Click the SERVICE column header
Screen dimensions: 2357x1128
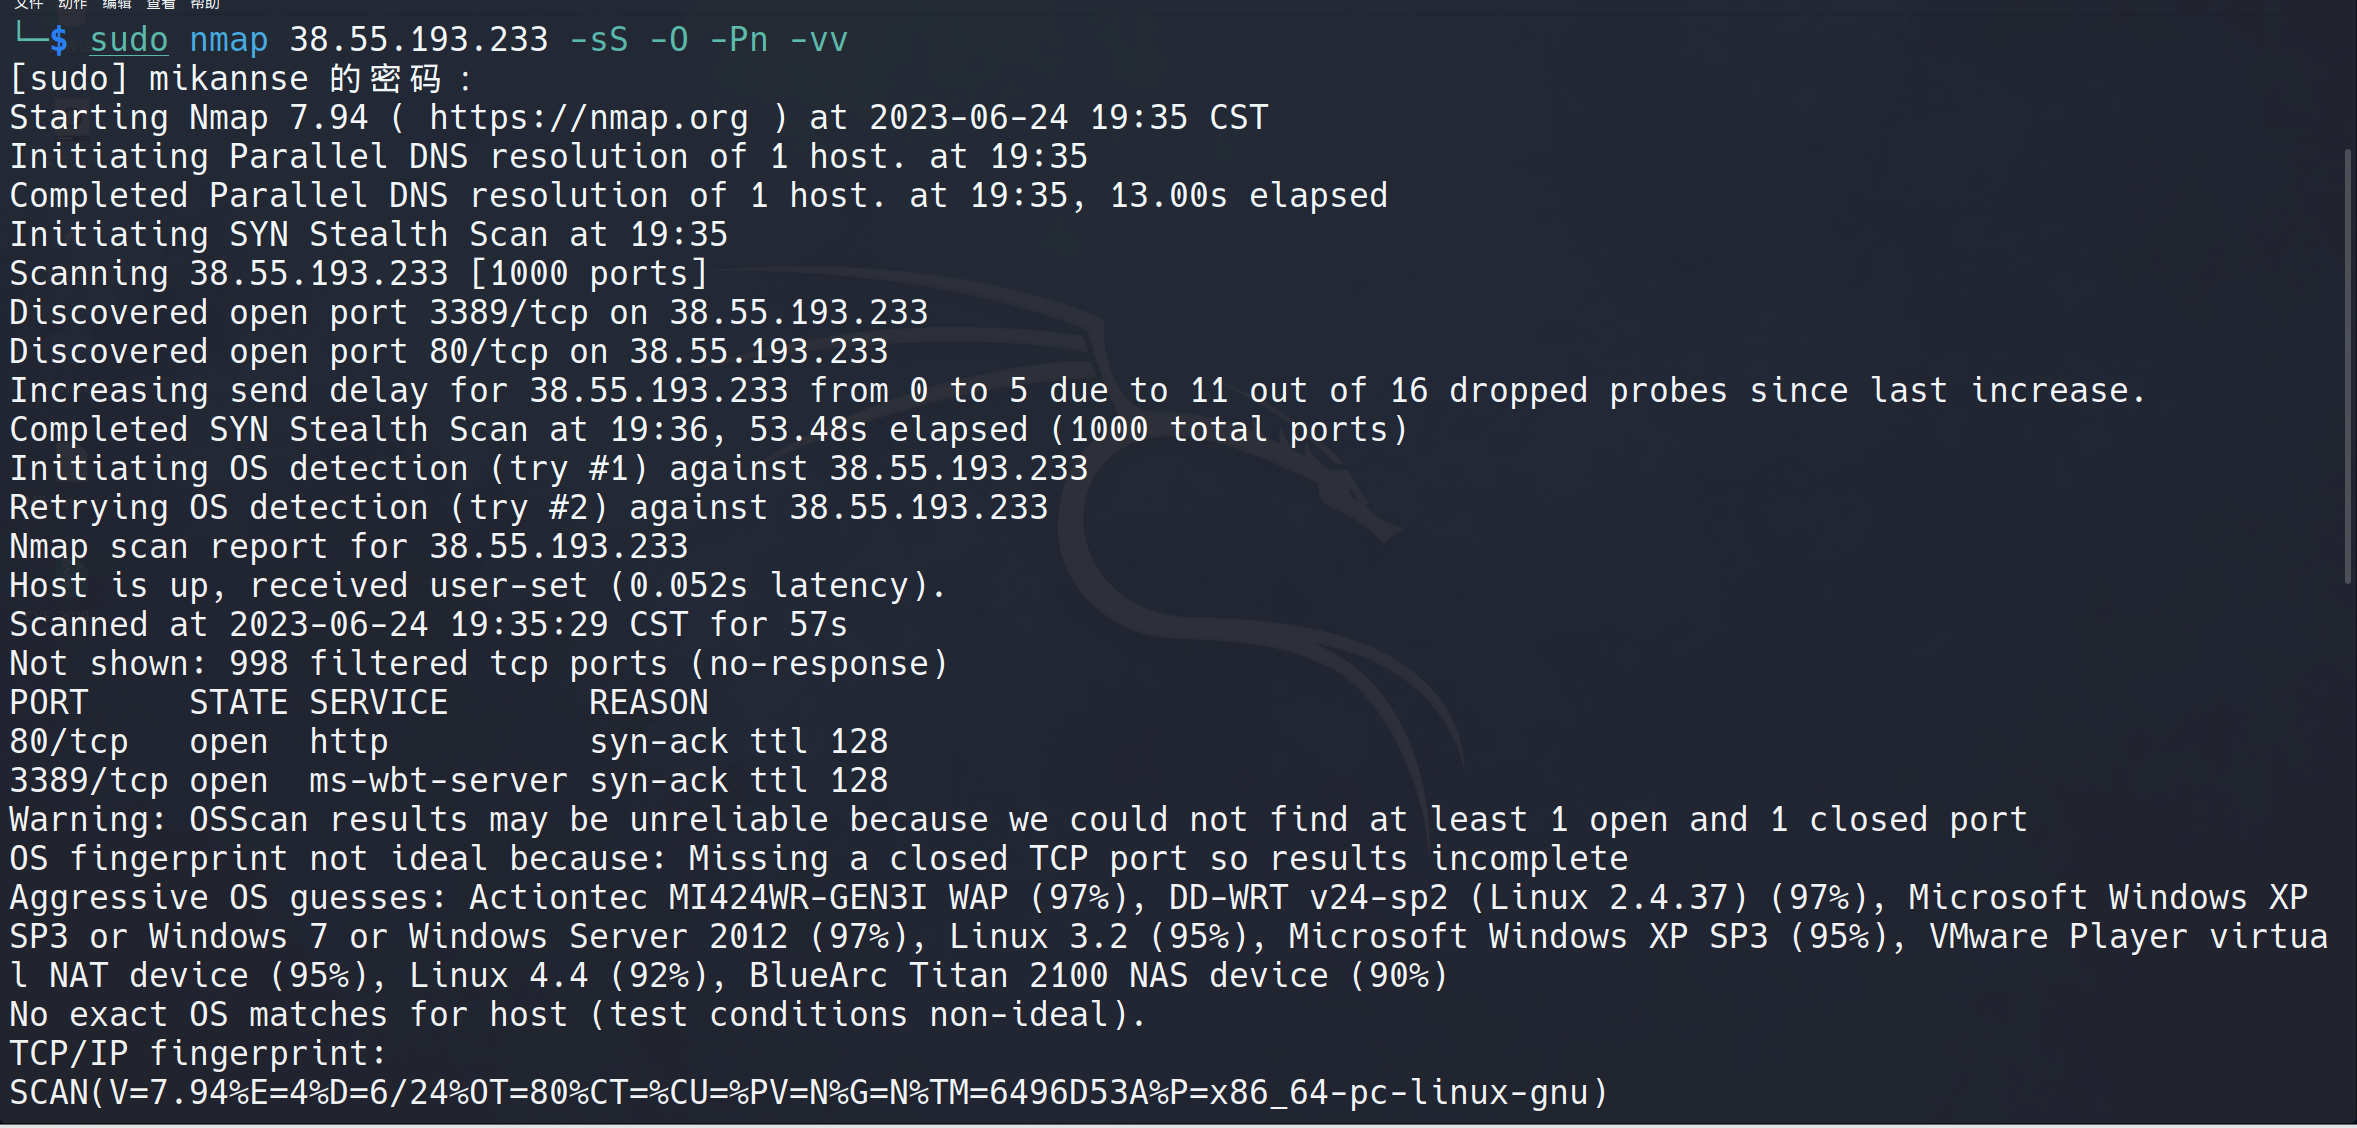(378, 703)
